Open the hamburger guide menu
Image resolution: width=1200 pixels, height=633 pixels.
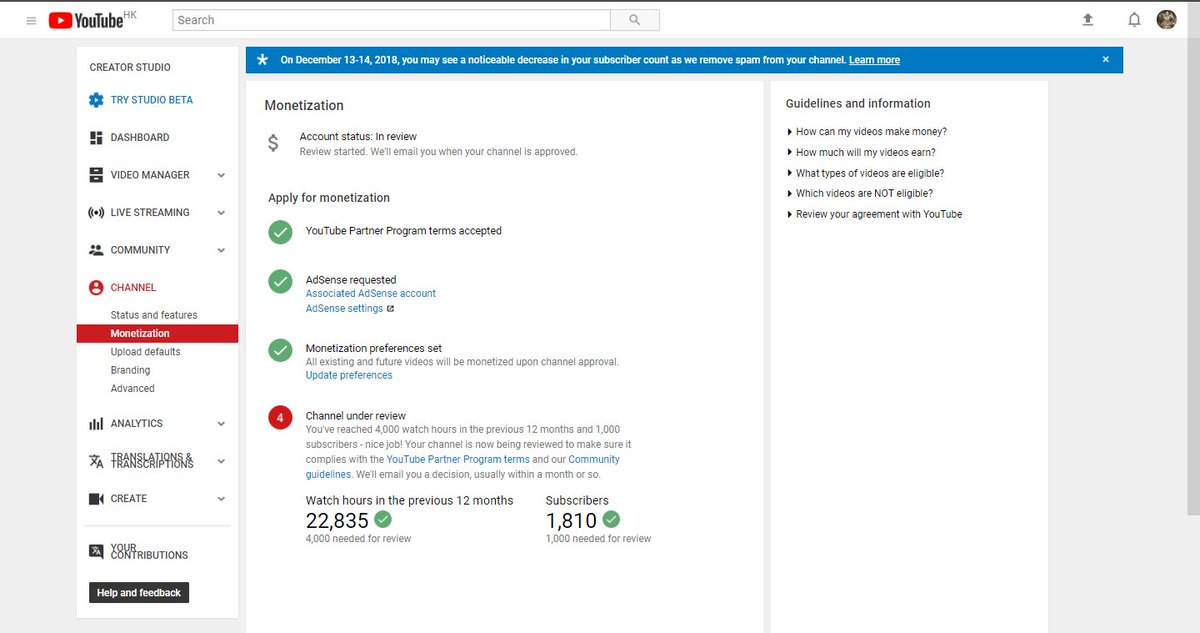click(x=31, y=20)
